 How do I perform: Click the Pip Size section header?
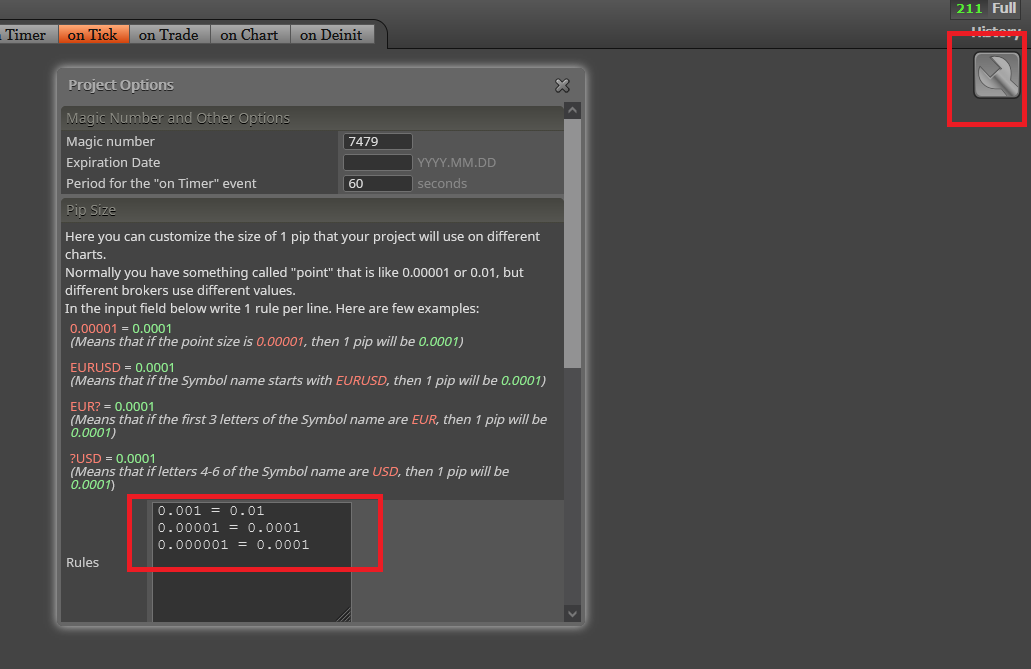(x=312, y=210)
